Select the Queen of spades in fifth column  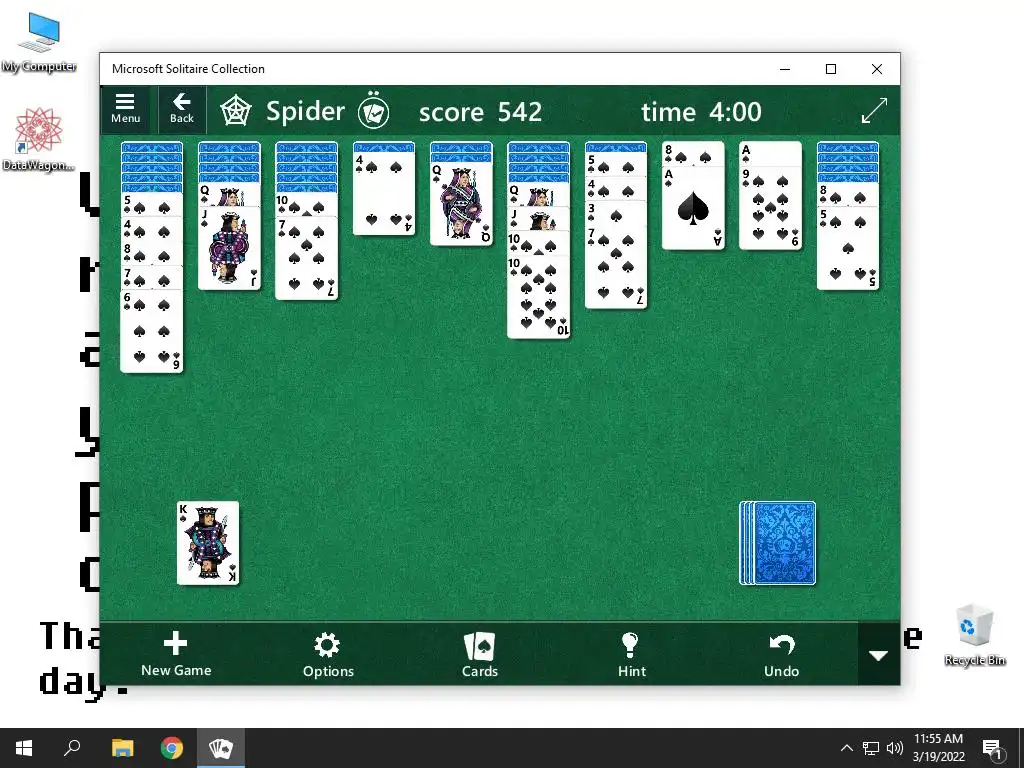pos(461,204)
